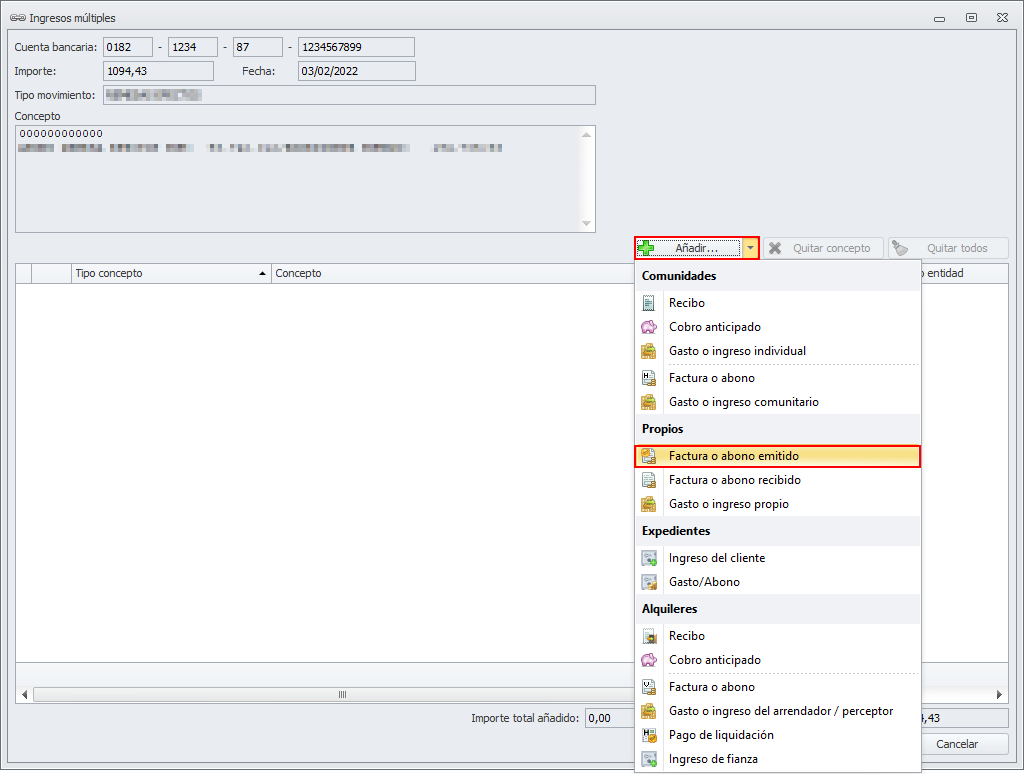This screenshot has width=1024, height=774.
Task: Click branch field containing 1234
Action: (x=193, y=47)
